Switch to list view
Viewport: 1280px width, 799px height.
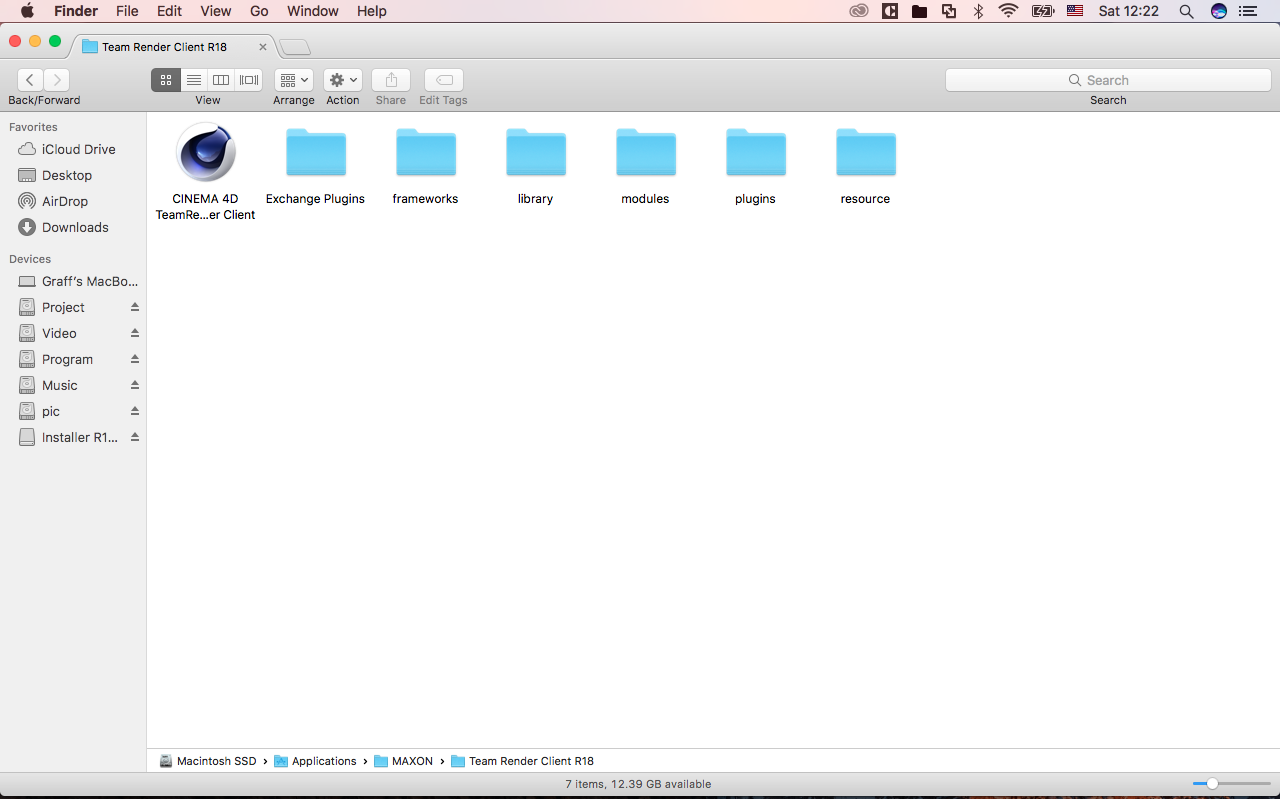pyautogui.click(x=194, y=80)
